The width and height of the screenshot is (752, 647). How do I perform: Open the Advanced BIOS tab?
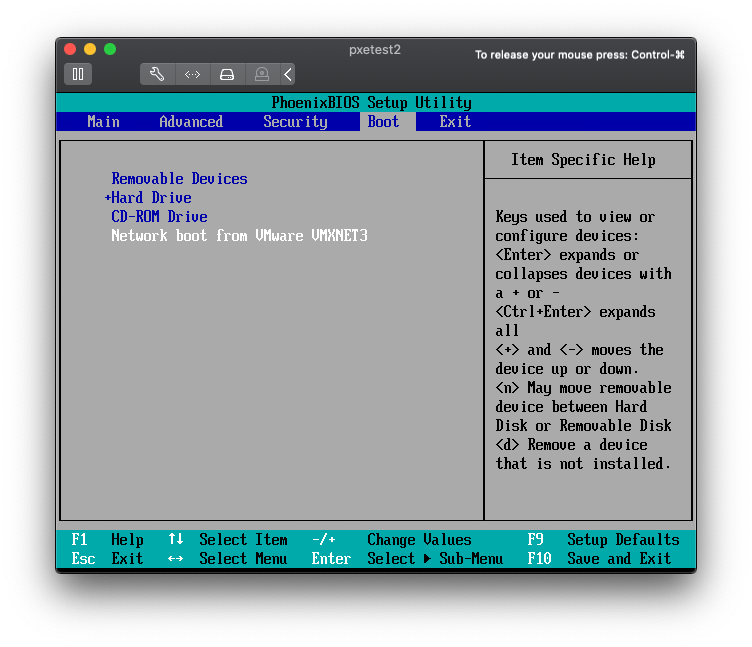191,122
